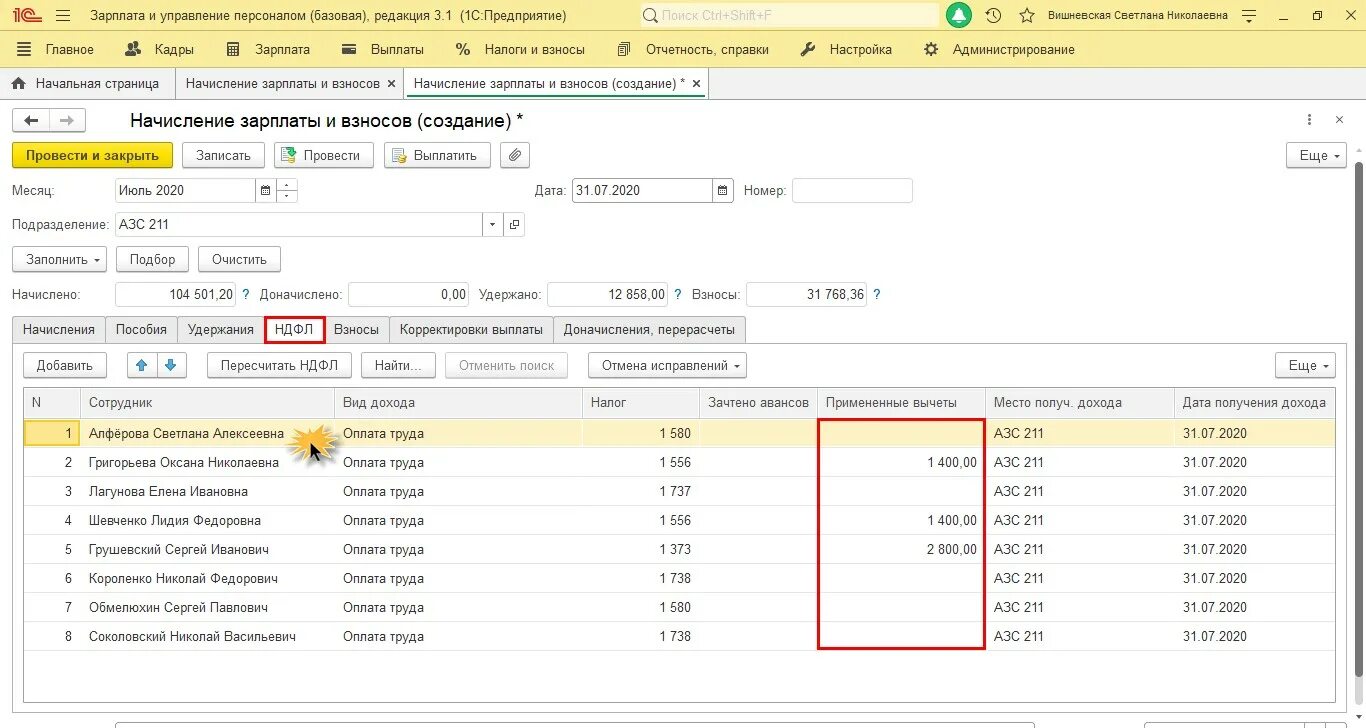Switch to the Удержания tab
Screen dimensions: 1366x728
(221, 329)
